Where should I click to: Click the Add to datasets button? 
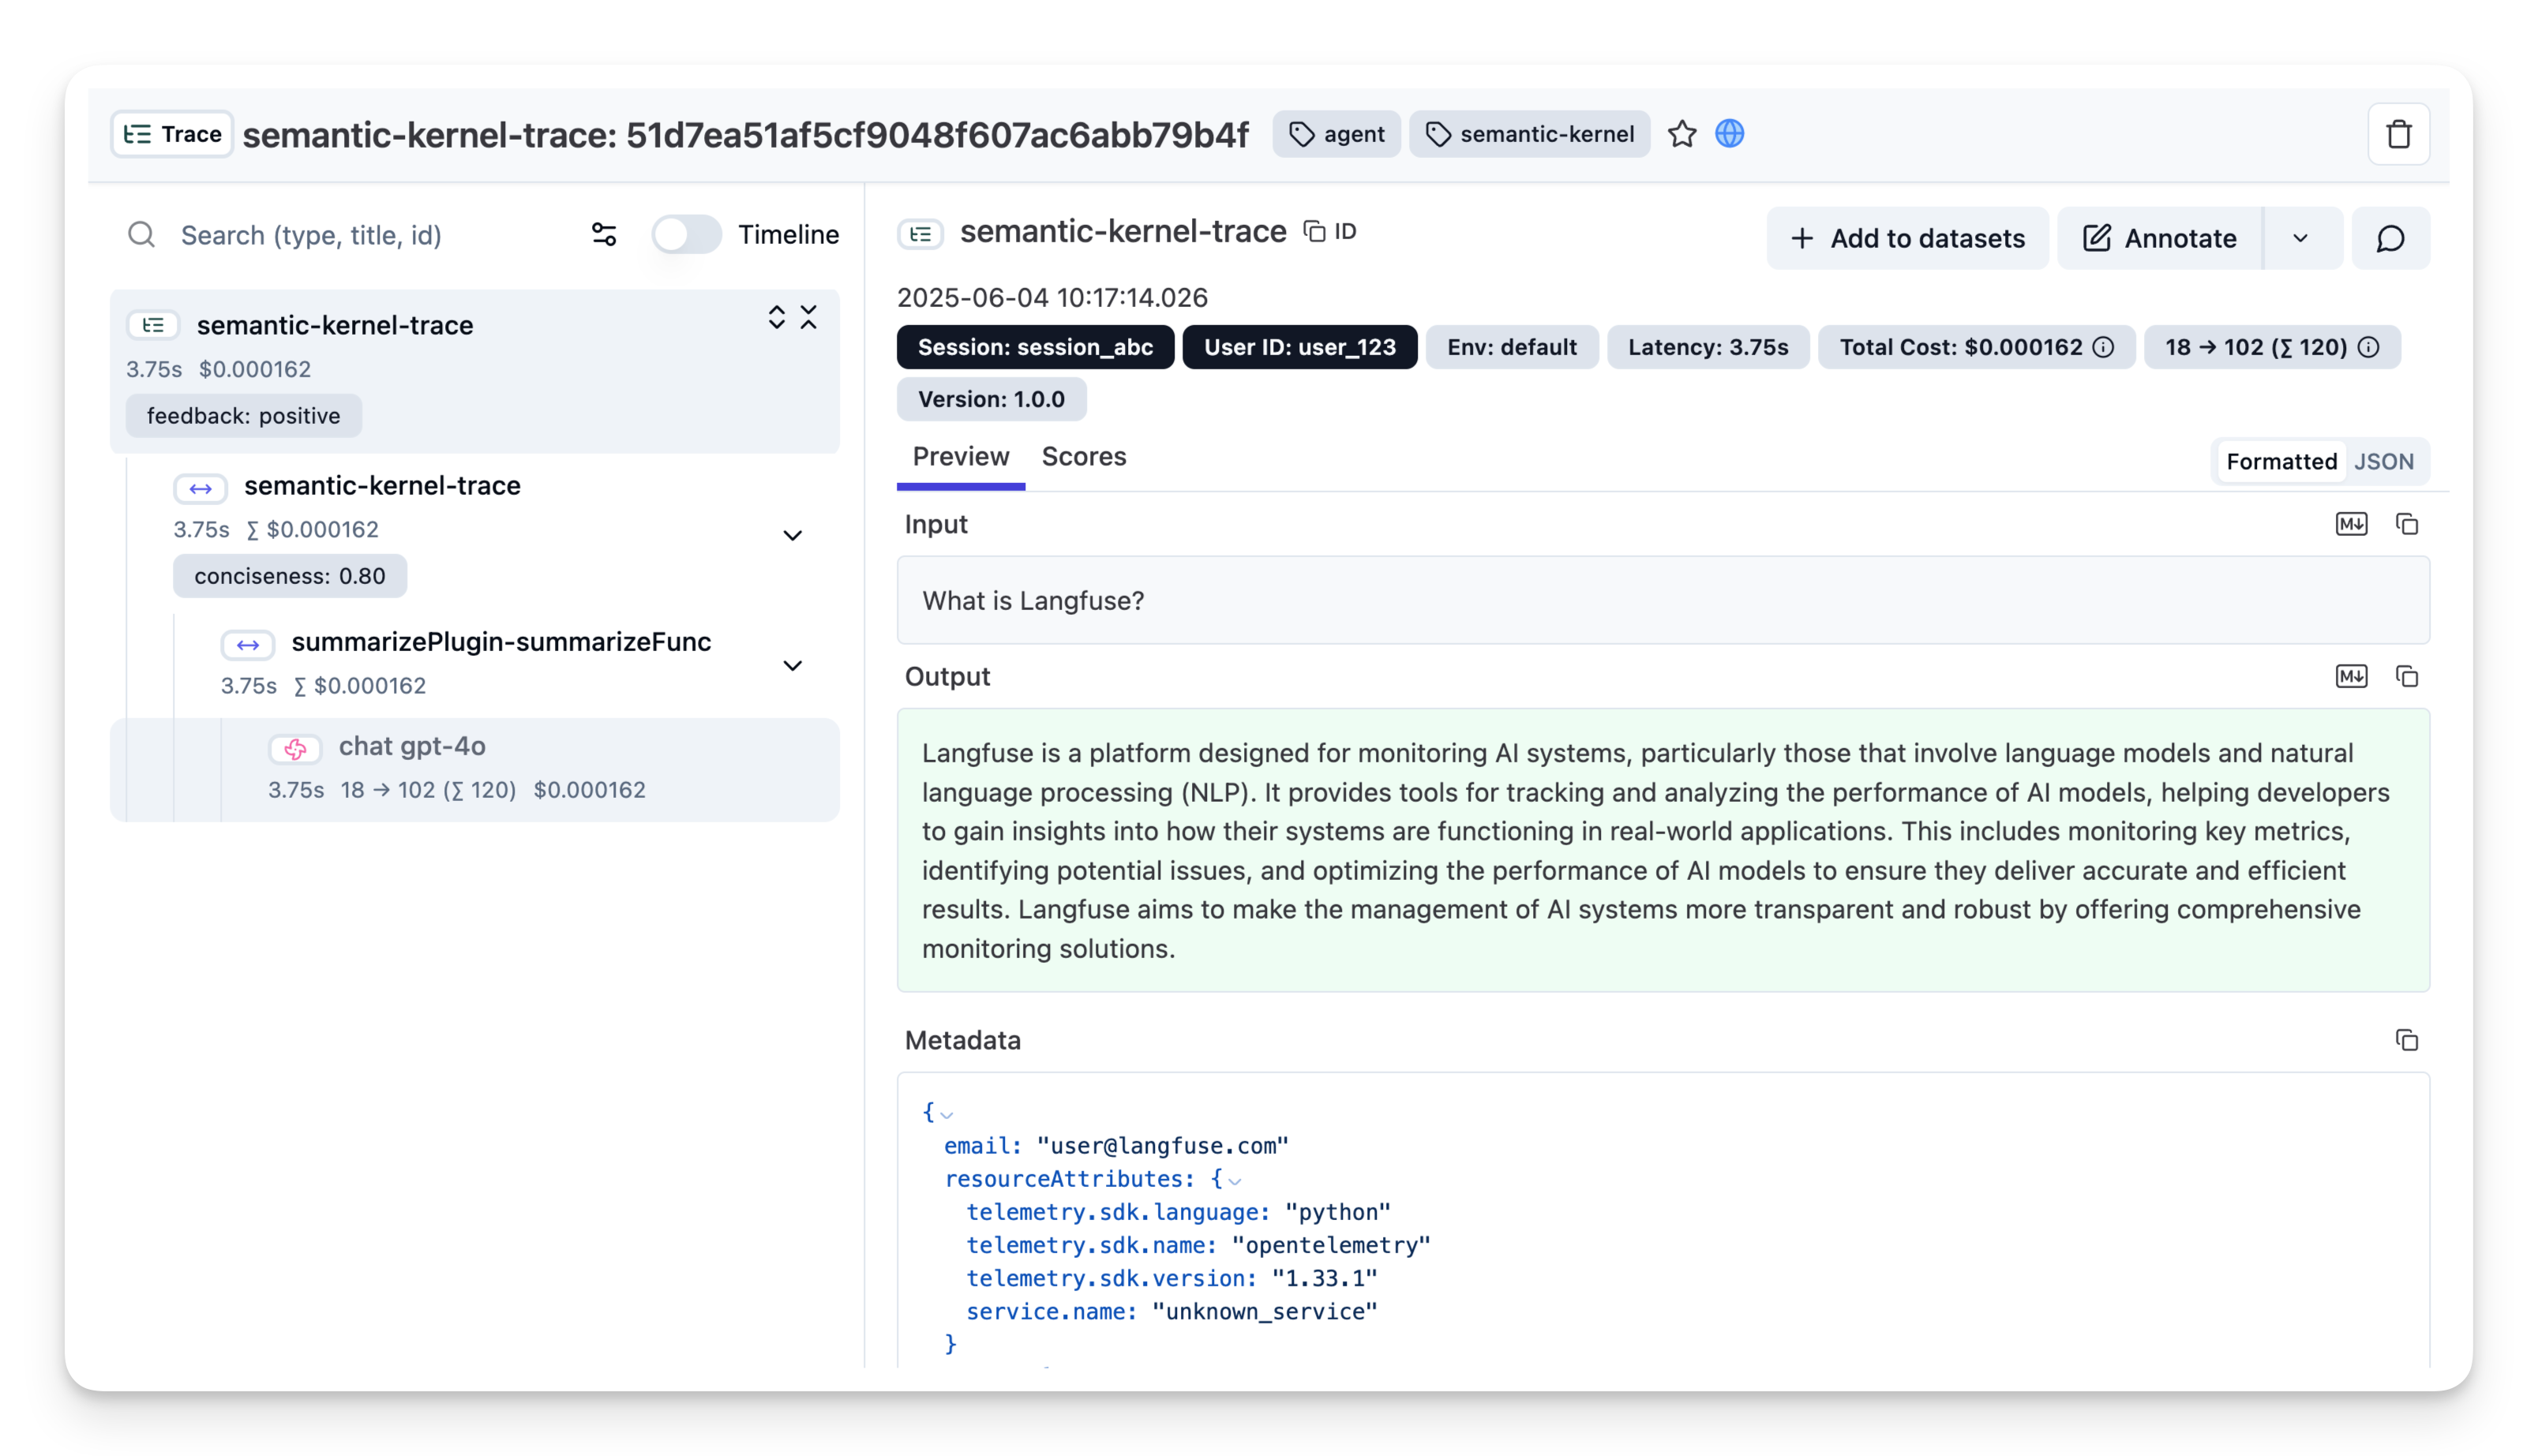pyautogui.click(x=1906, y=238)
